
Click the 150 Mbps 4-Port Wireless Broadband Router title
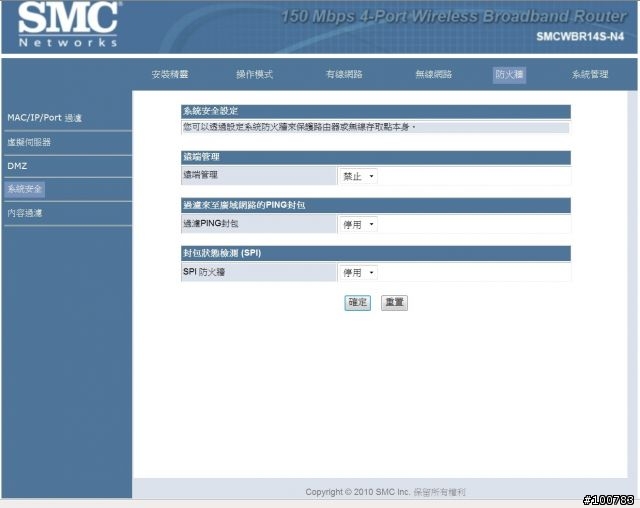tap(454, 16)
